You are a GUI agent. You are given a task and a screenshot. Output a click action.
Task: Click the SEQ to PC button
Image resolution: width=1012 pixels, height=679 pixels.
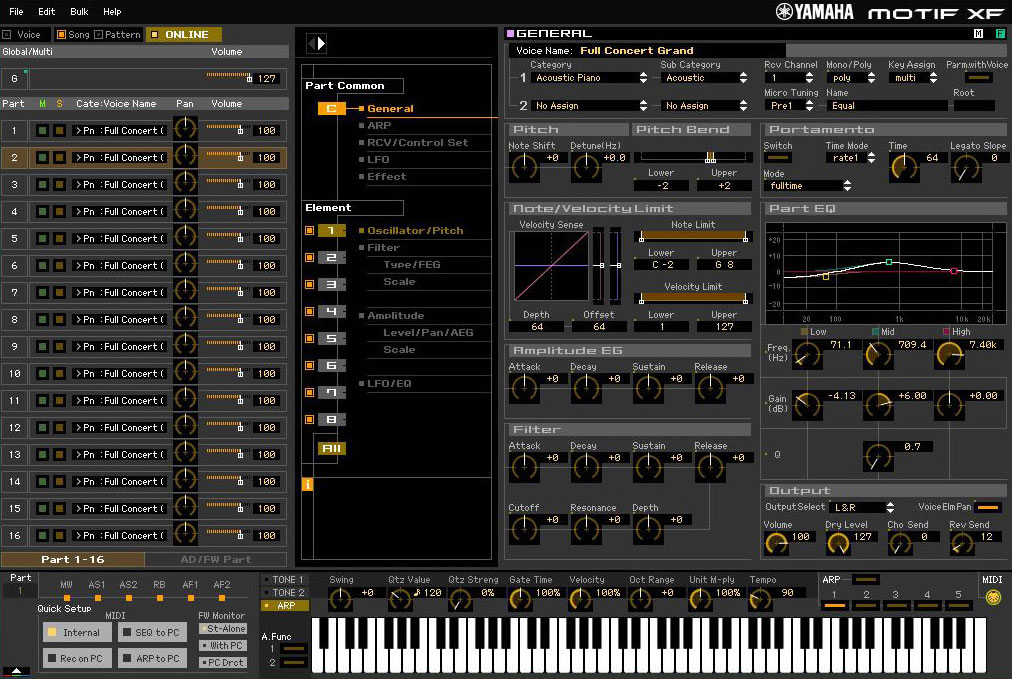(153, 632)
